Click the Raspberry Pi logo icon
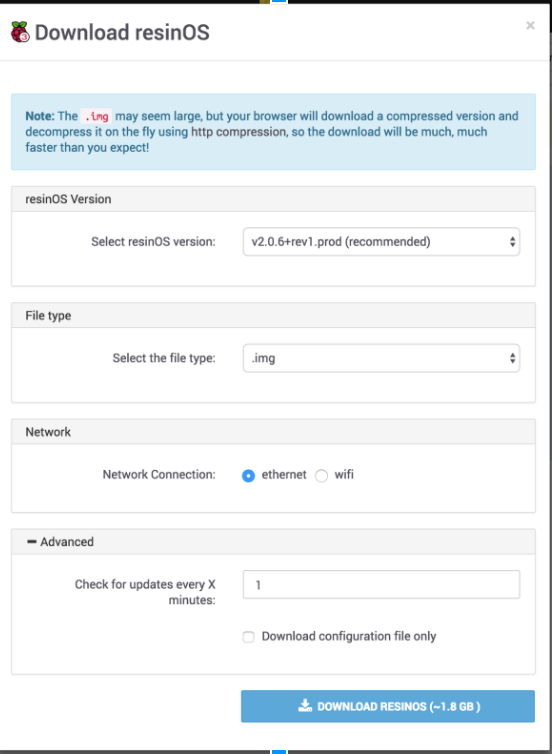The width and height of the screenshot is (552, 754). coord(20,32)
